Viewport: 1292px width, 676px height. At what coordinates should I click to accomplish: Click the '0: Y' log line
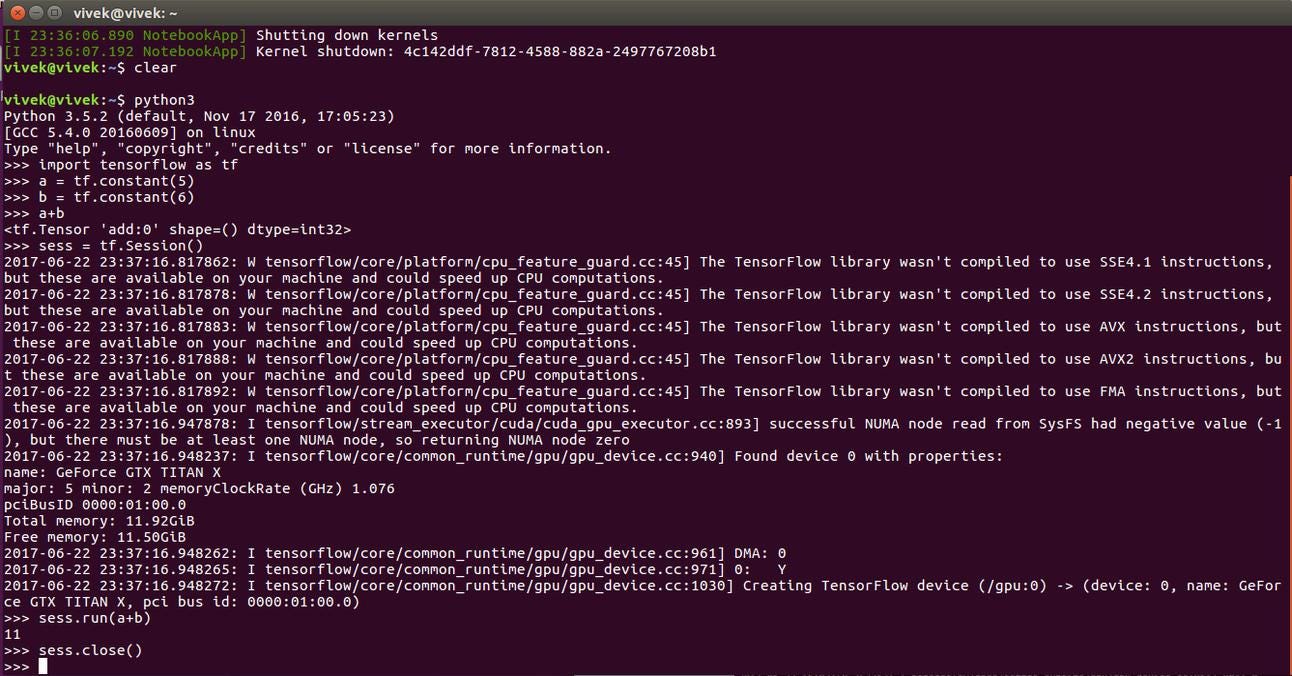coord(395,569)
